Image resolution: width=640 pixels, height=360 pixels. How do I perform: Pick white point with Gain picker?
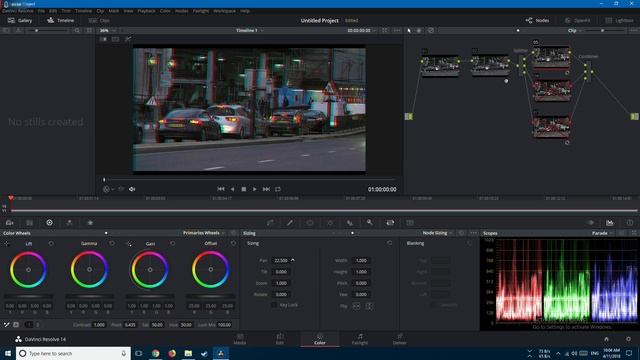click(x=129, y=244)
